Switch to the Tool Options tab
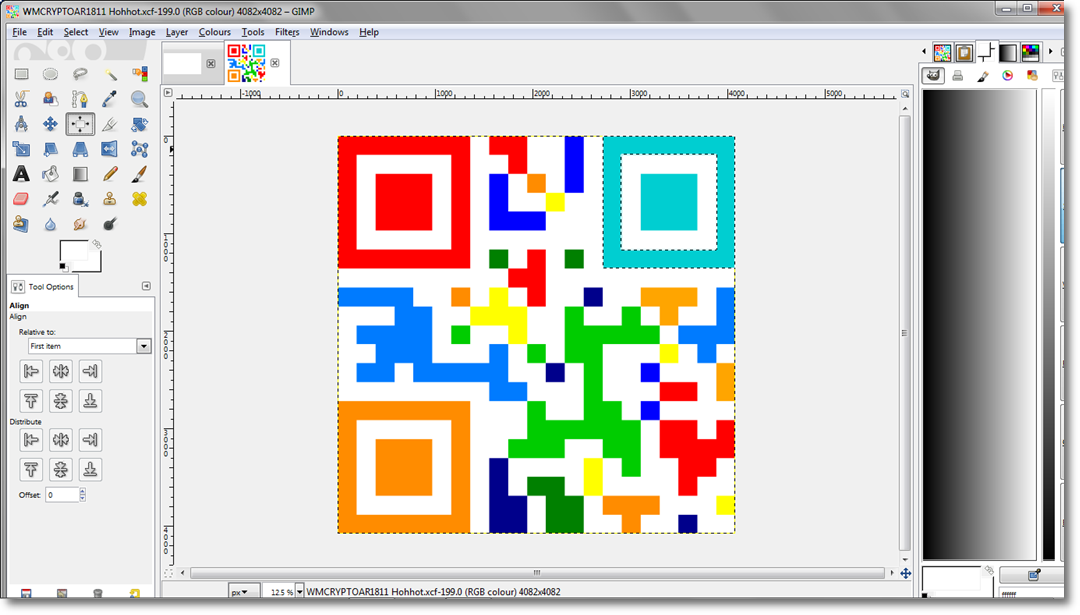 43,286
